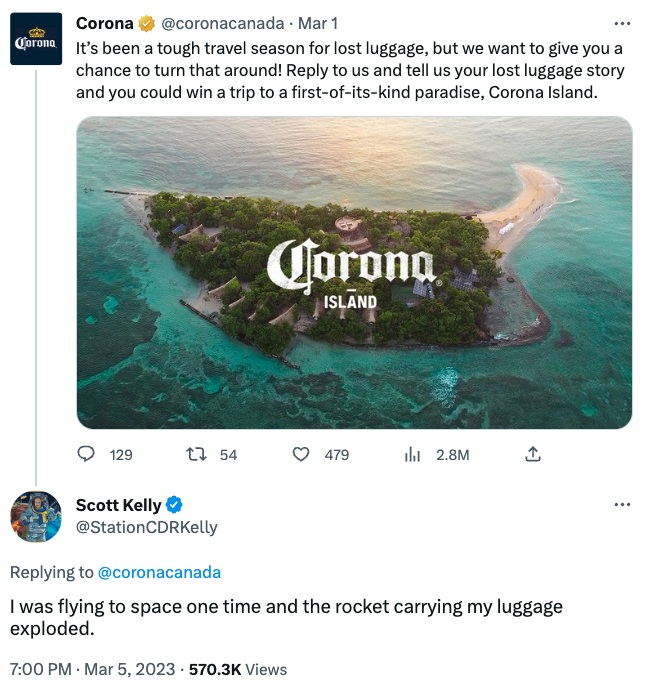Like the Corona tweet with heart icon

(300, 454)
